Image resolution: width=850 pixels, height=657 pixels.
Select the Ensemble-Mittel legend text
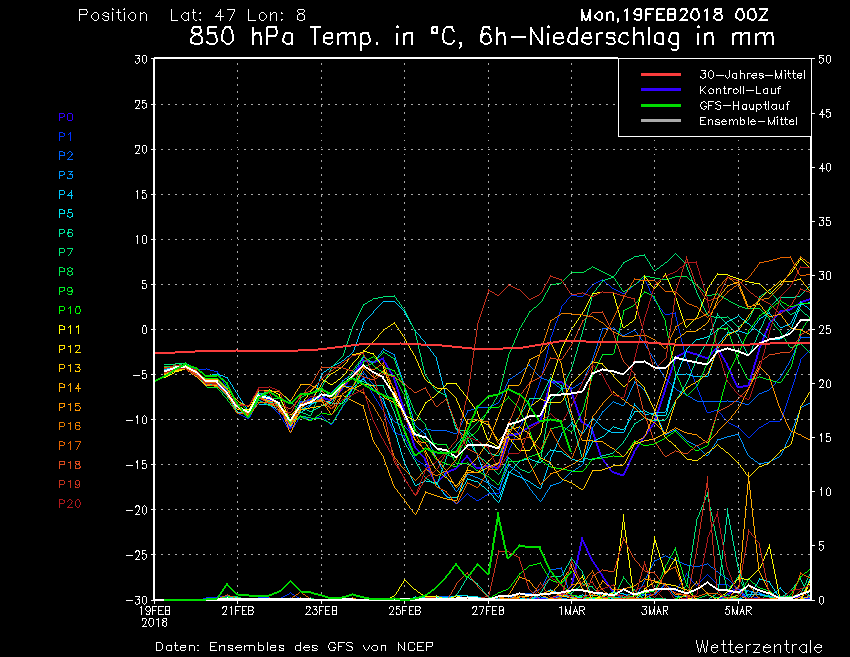point(748,121)
